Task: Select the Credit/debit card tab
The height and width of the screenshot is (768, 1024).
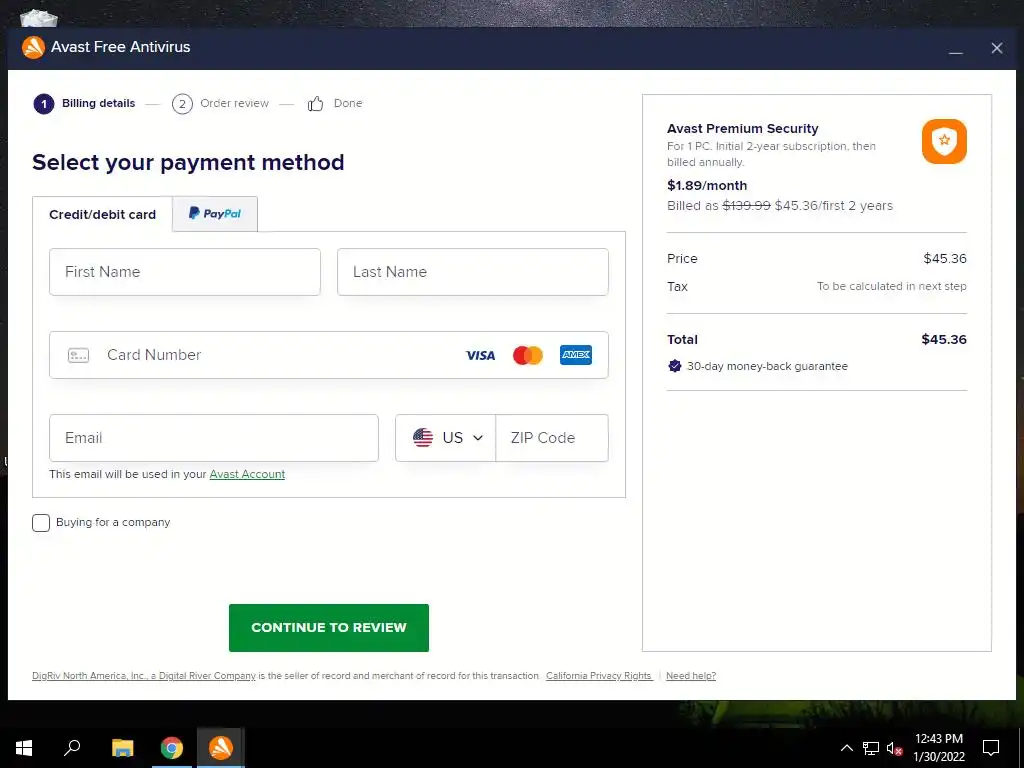Action: pos(103,214)
